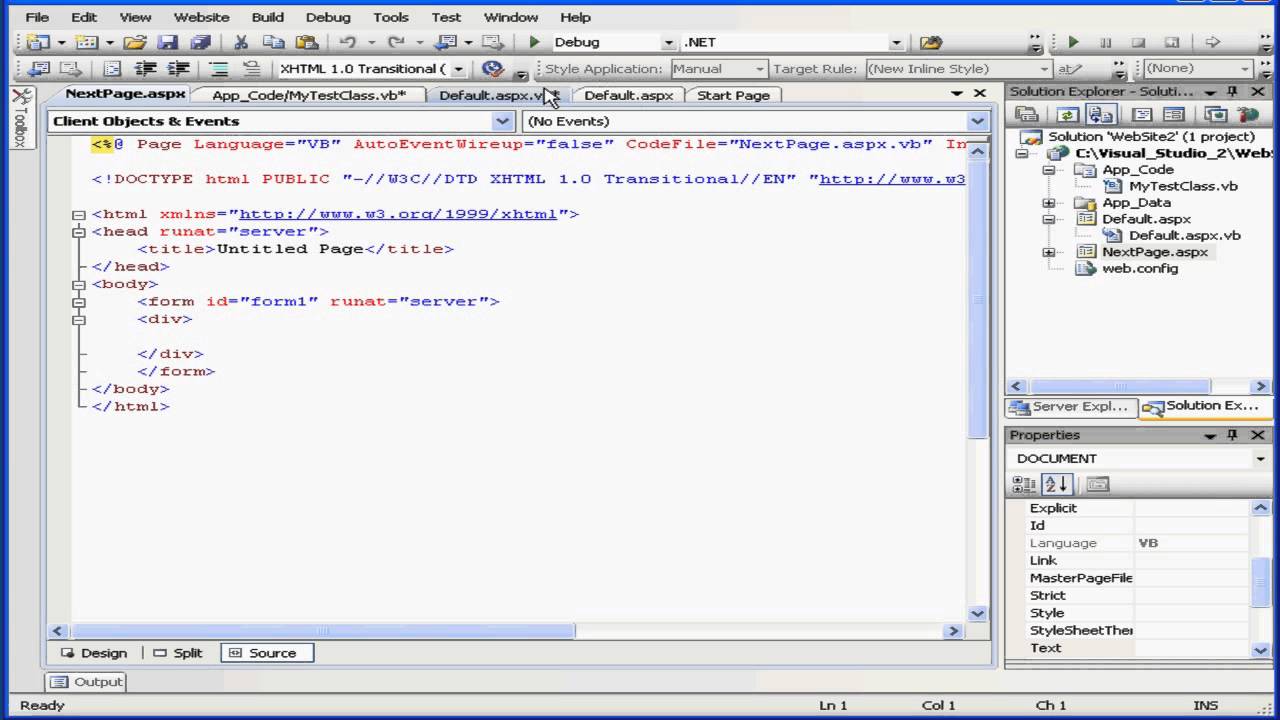Open the Build menu
The width and height of the screenshot is (1280, 720).
click(x=268, y=17)
